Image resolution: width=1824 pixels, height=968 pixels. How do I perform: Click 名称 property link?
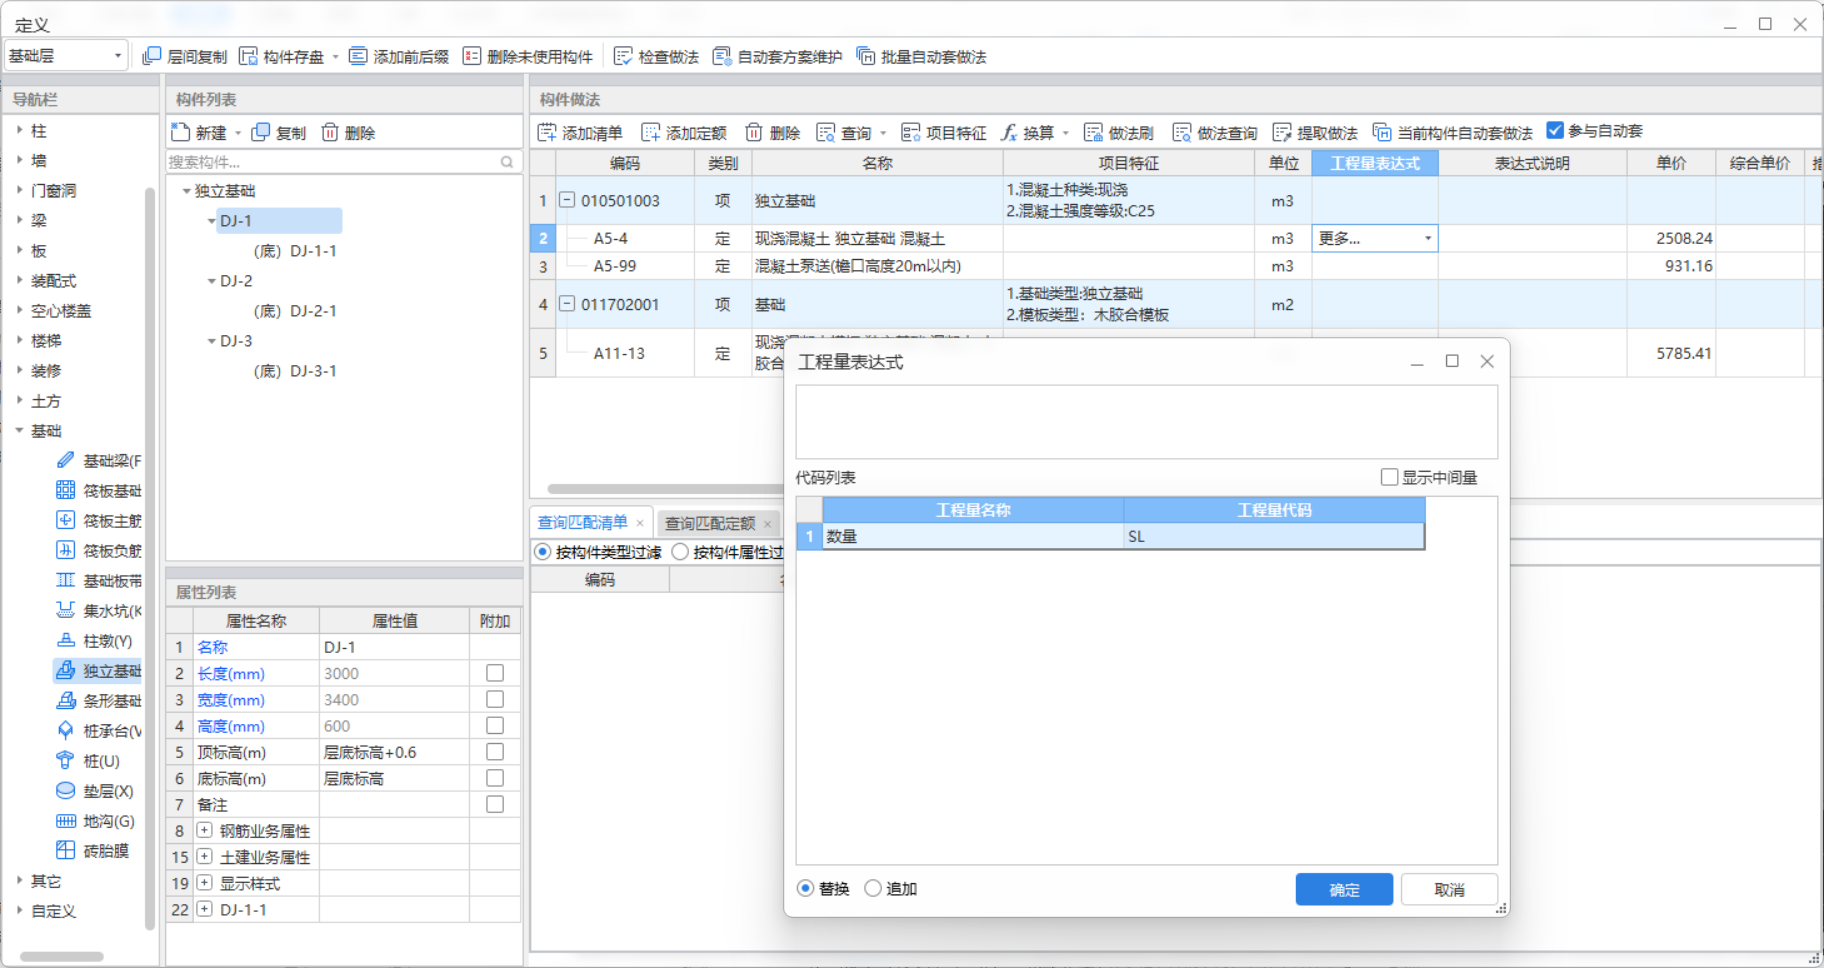[x=212, y=647]
